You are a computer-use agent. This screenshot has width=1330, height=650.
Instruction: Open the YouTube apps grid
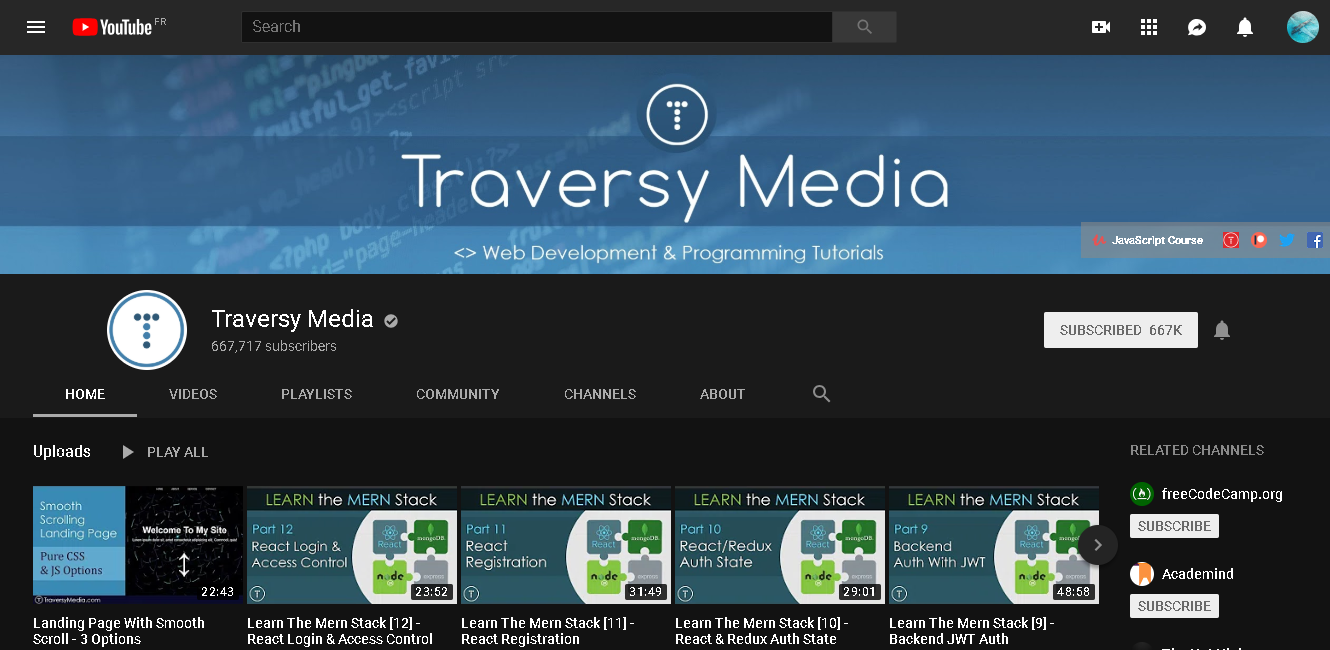(1149, 27)
